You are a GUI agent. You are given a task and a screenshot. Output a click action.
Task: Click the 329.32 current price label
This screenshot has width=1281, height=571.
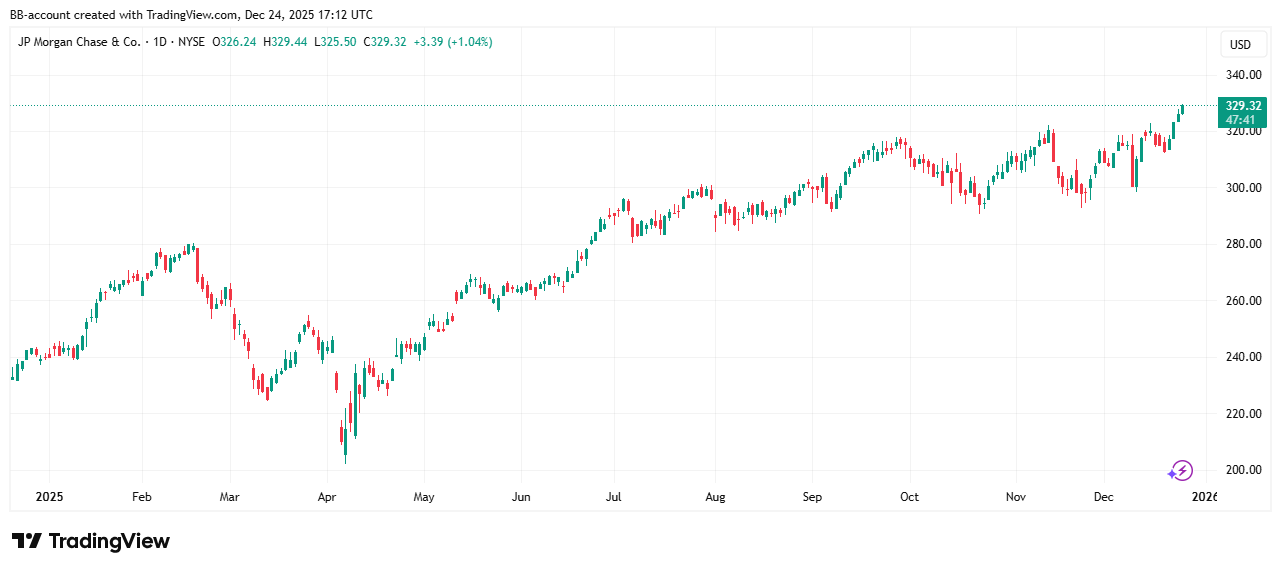(1241, 106)
